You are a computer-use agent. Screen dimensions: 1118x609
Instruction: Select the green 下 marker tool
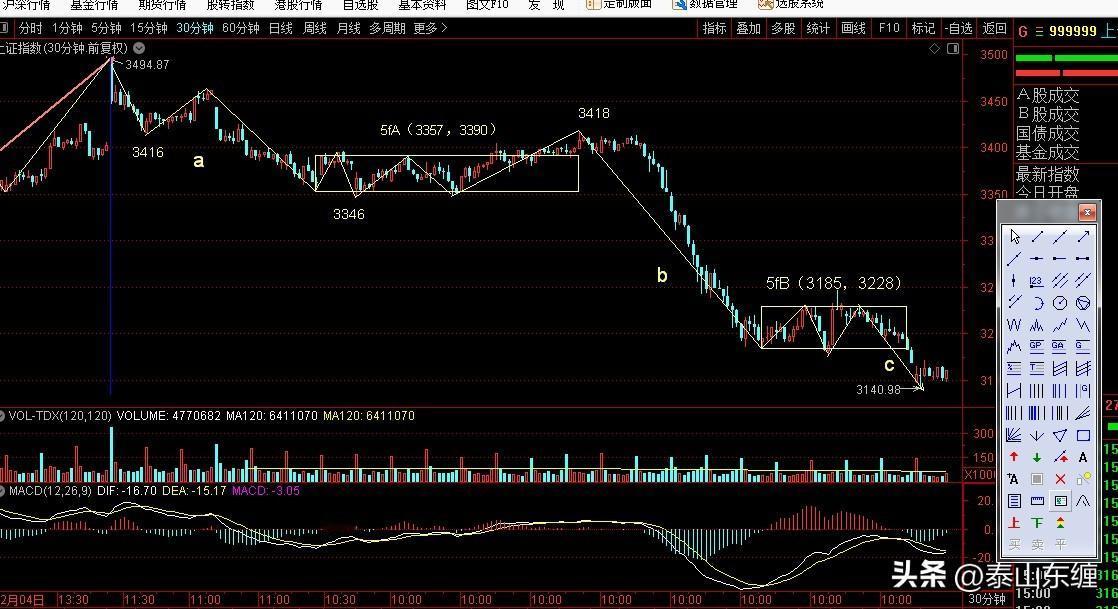coord(1037,523)
